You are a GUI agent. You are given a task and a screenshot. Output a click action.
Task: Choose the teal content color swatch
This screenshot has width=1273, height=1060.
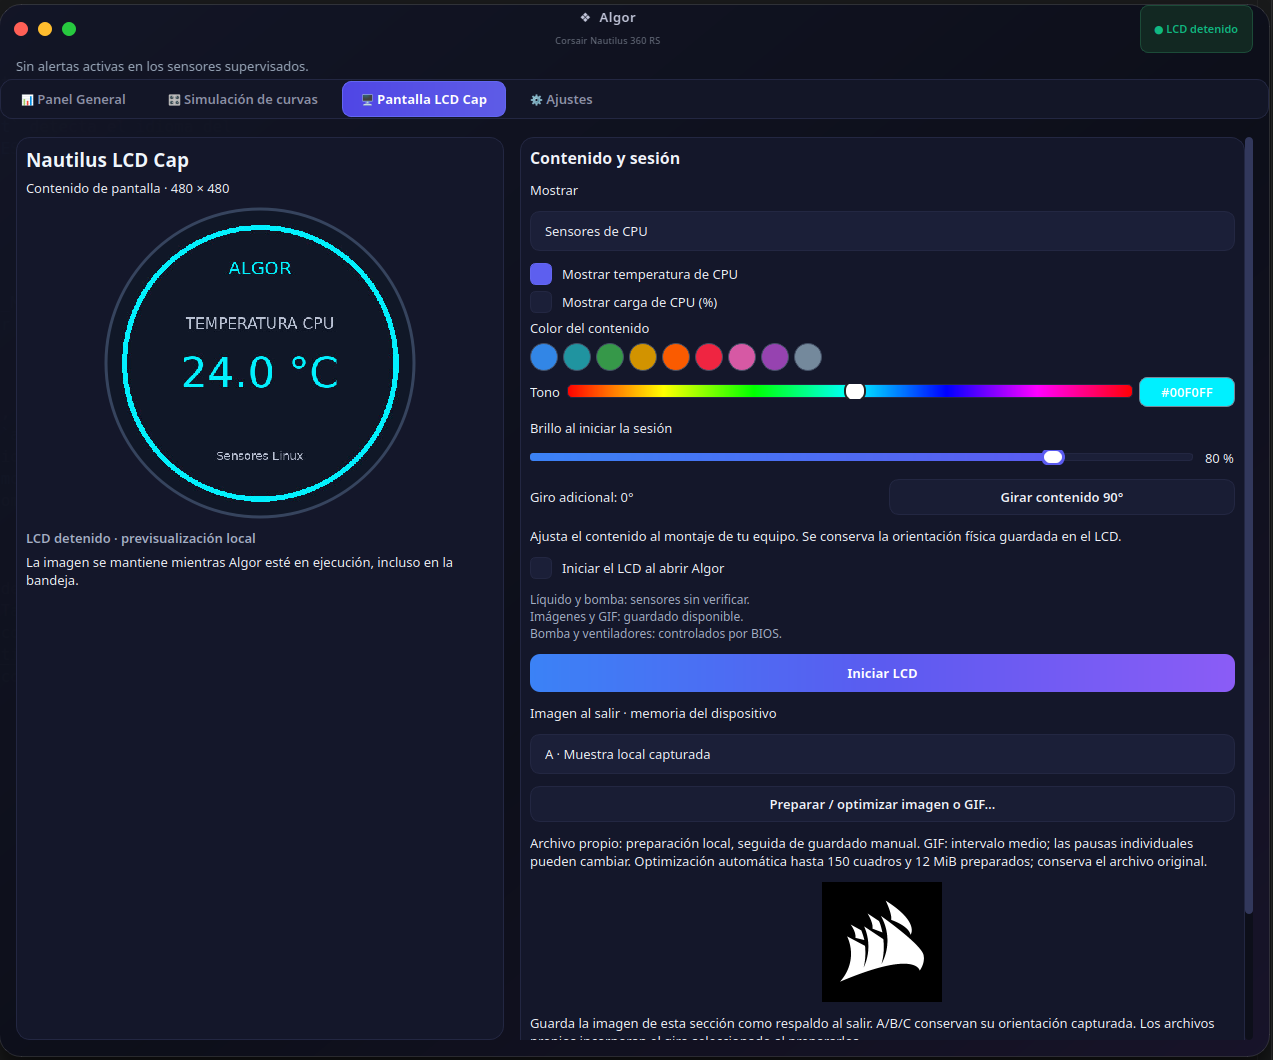click(577, 357)
